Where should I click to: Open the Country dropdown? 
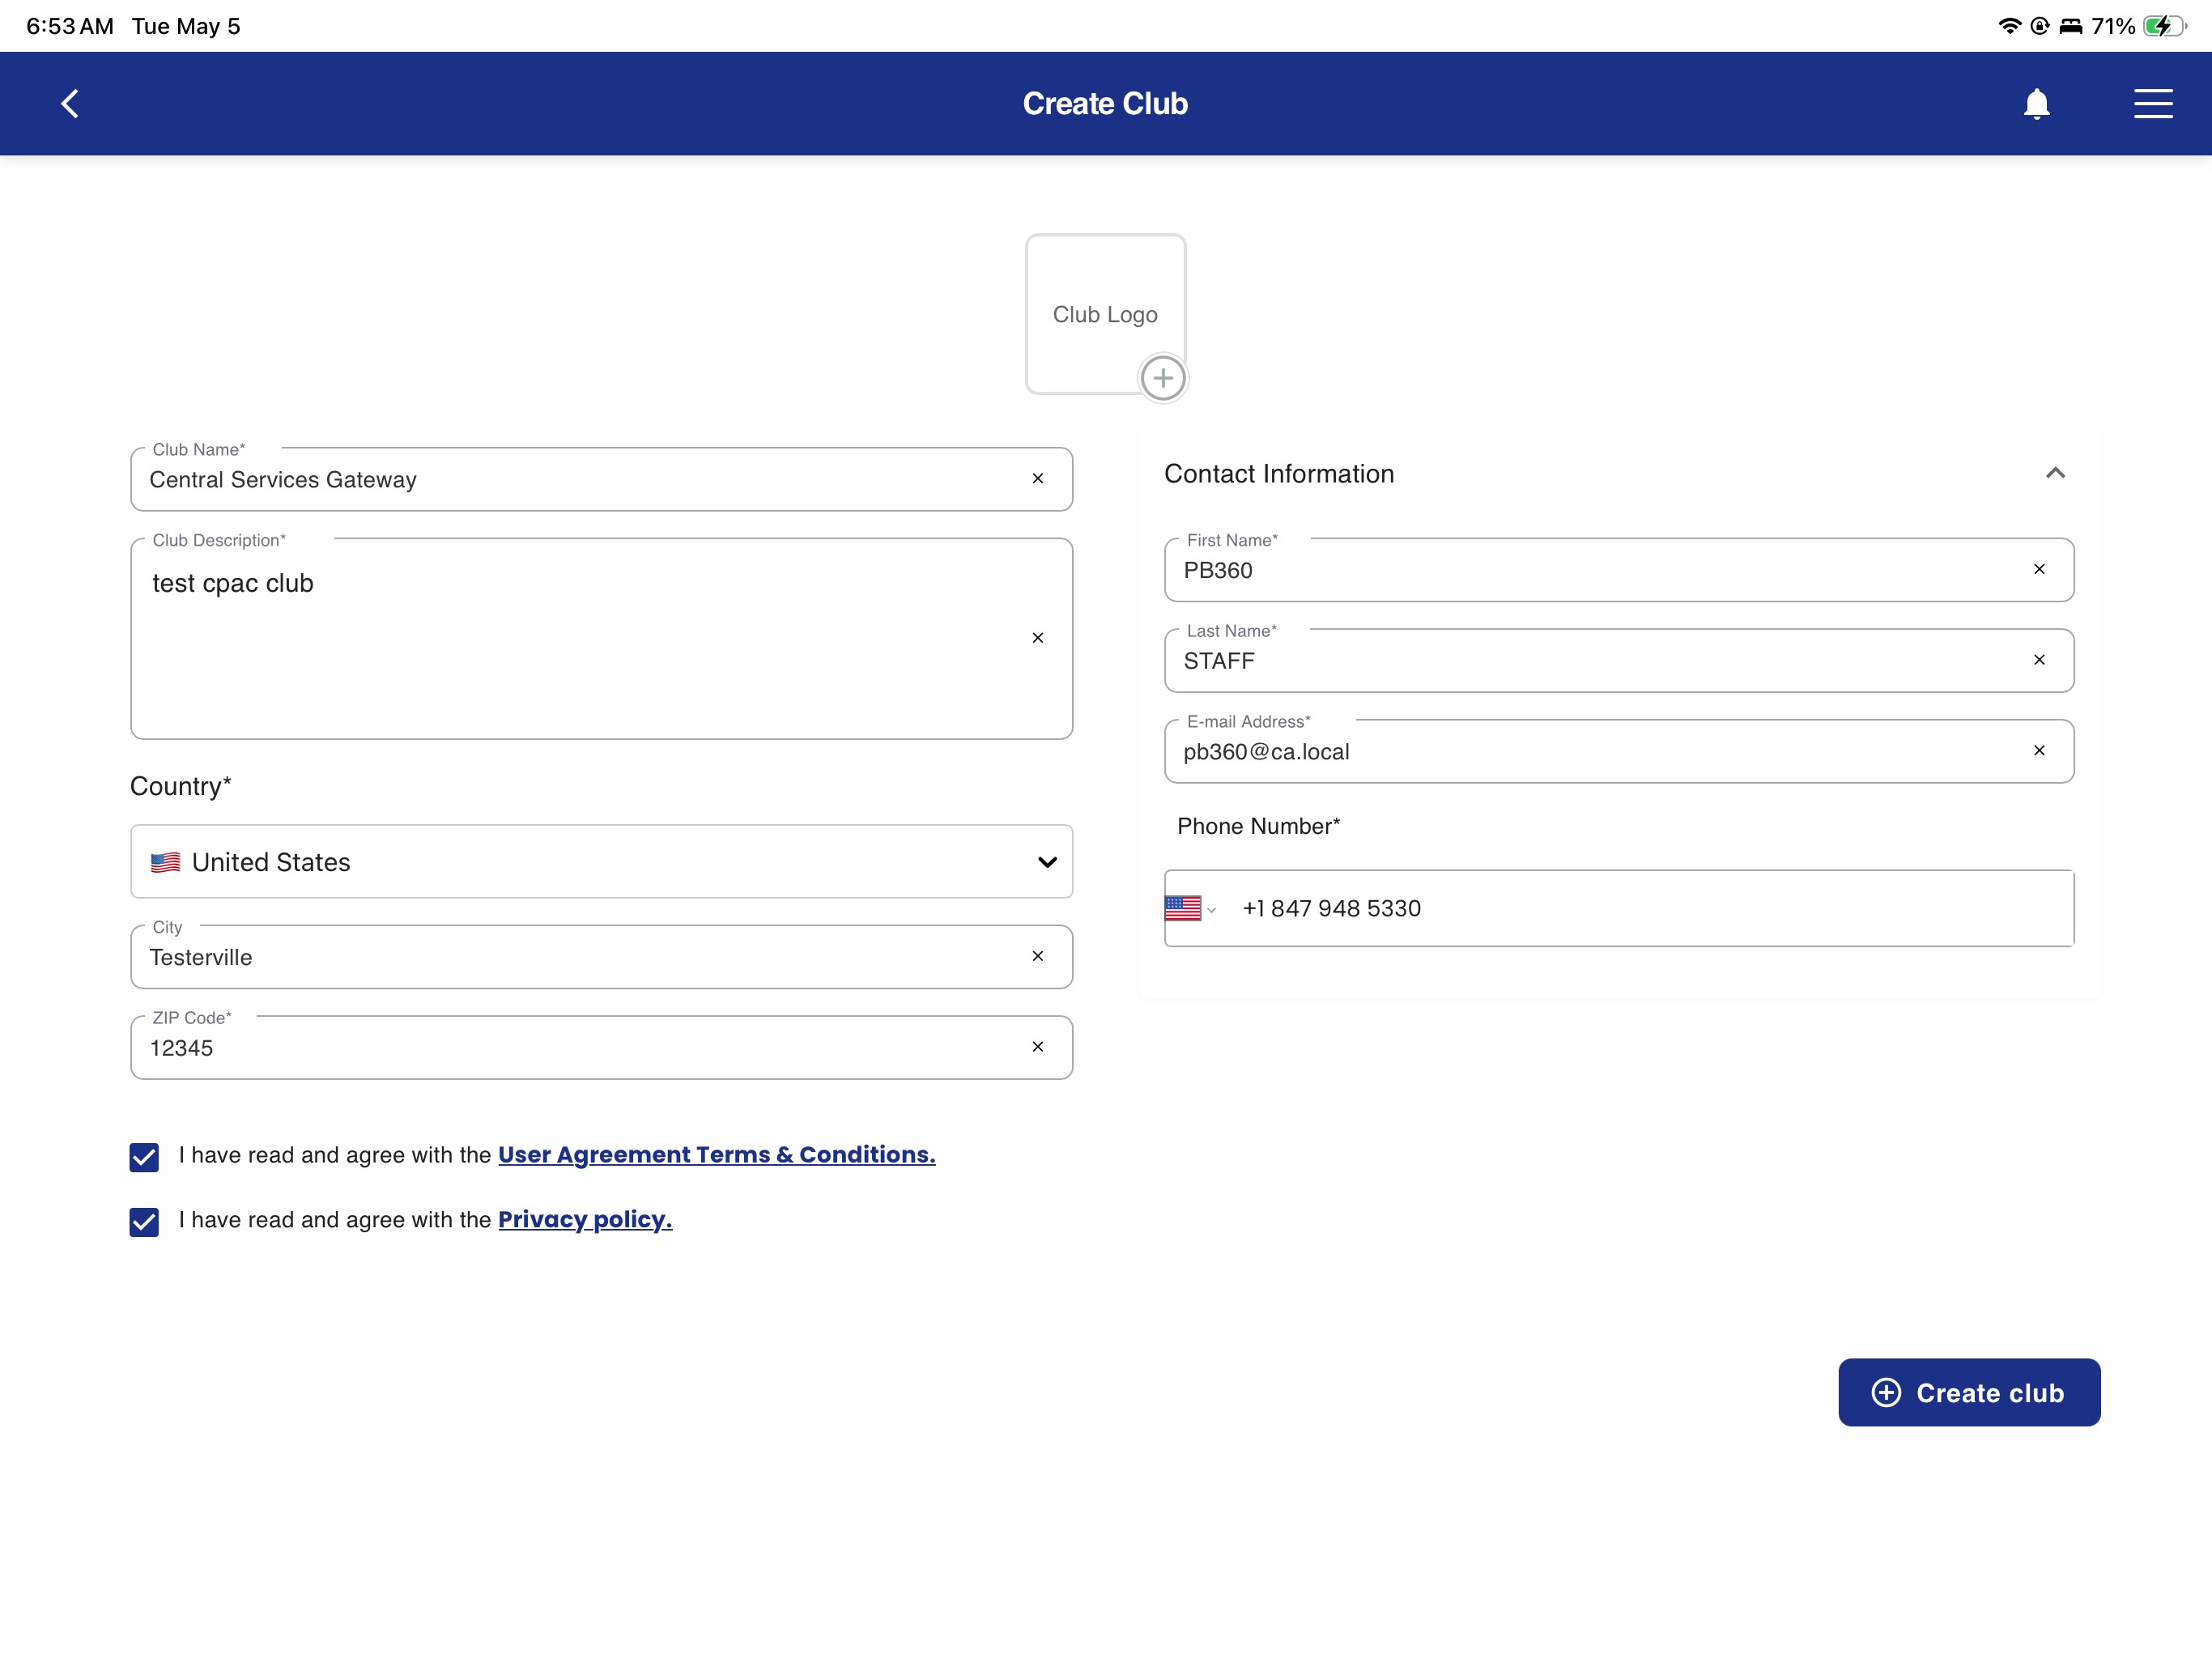601,862
